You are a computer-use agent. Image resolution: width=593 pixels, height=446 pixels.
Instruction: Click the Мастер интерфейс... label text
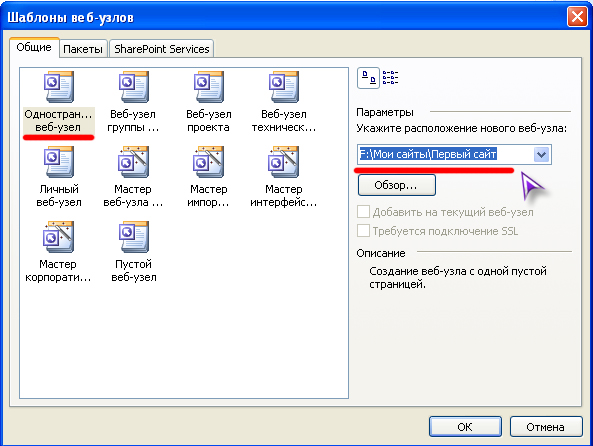tap(284, 196)
